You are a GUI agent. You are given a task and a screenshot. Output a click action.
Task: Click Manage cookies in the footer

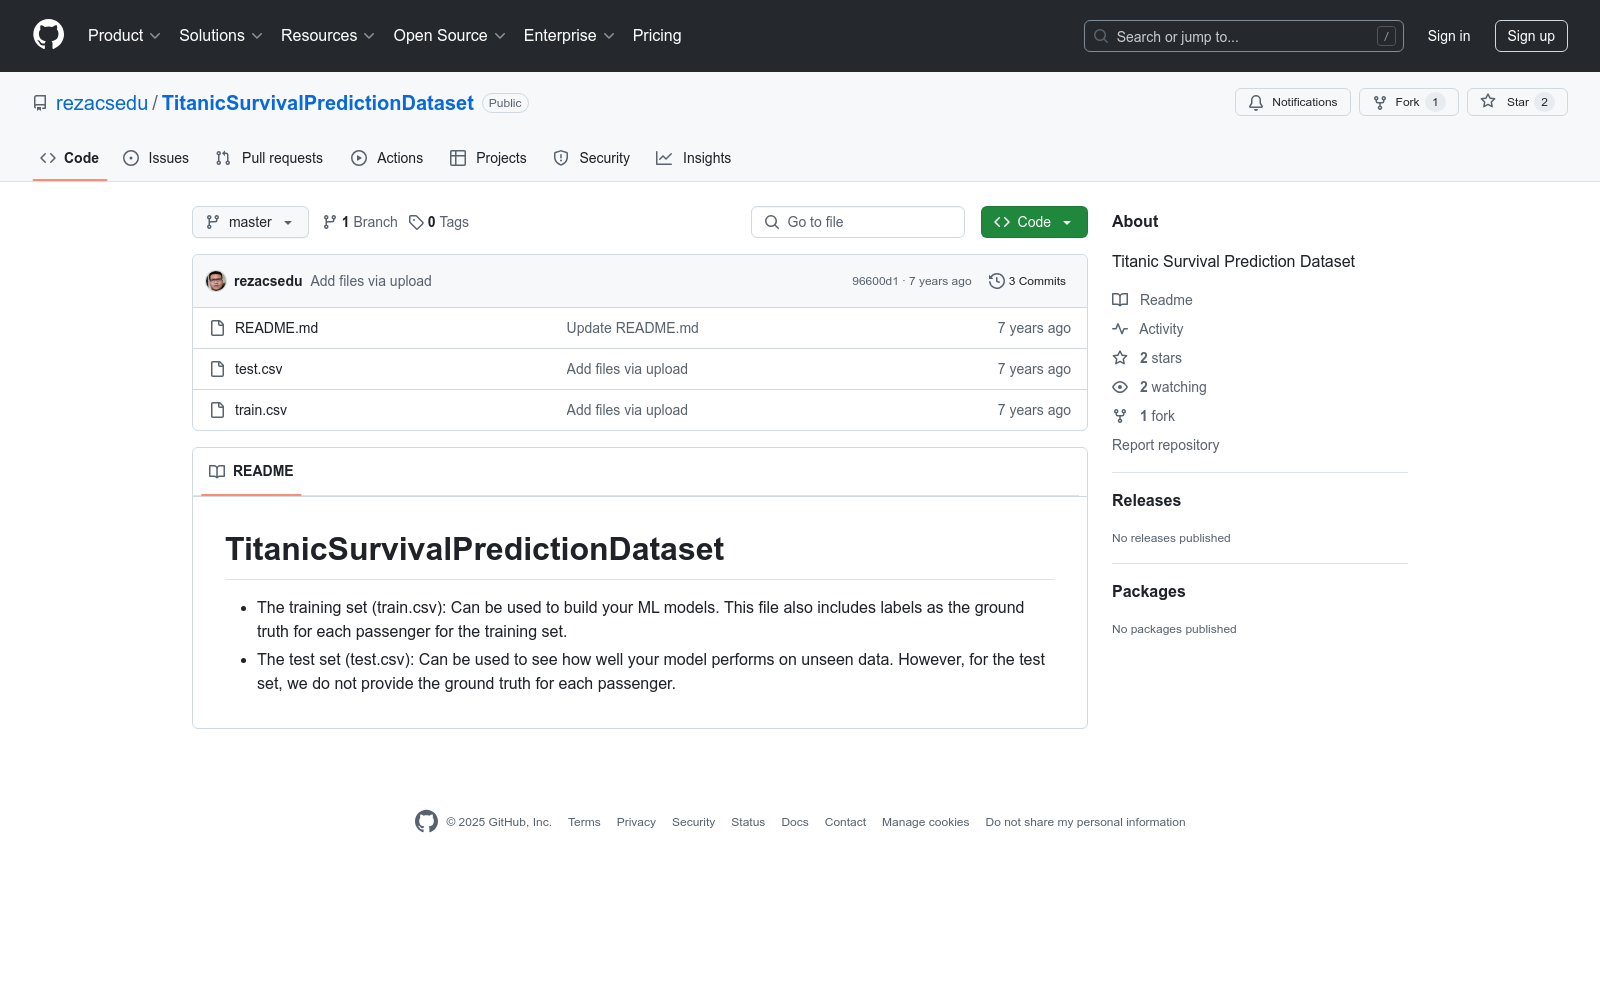[x=926, y=822]
